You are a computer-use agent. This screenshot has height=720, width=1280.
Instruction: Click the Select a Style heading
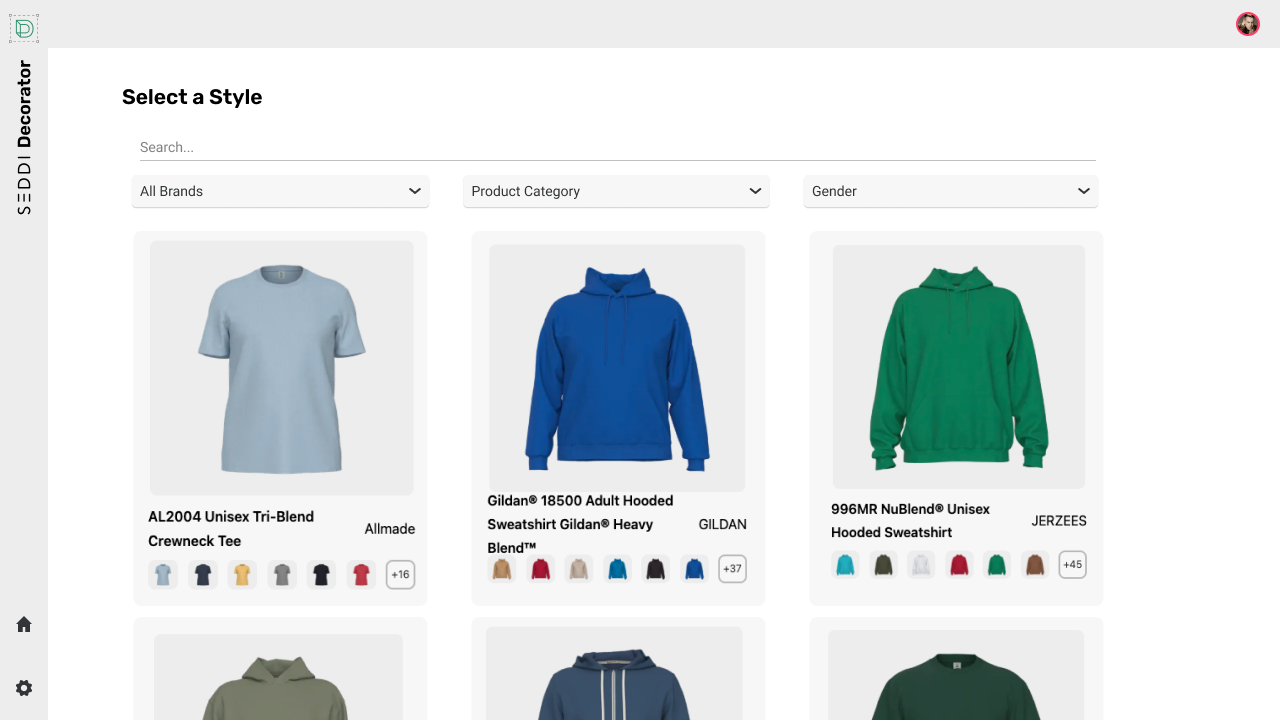(192, 97)
